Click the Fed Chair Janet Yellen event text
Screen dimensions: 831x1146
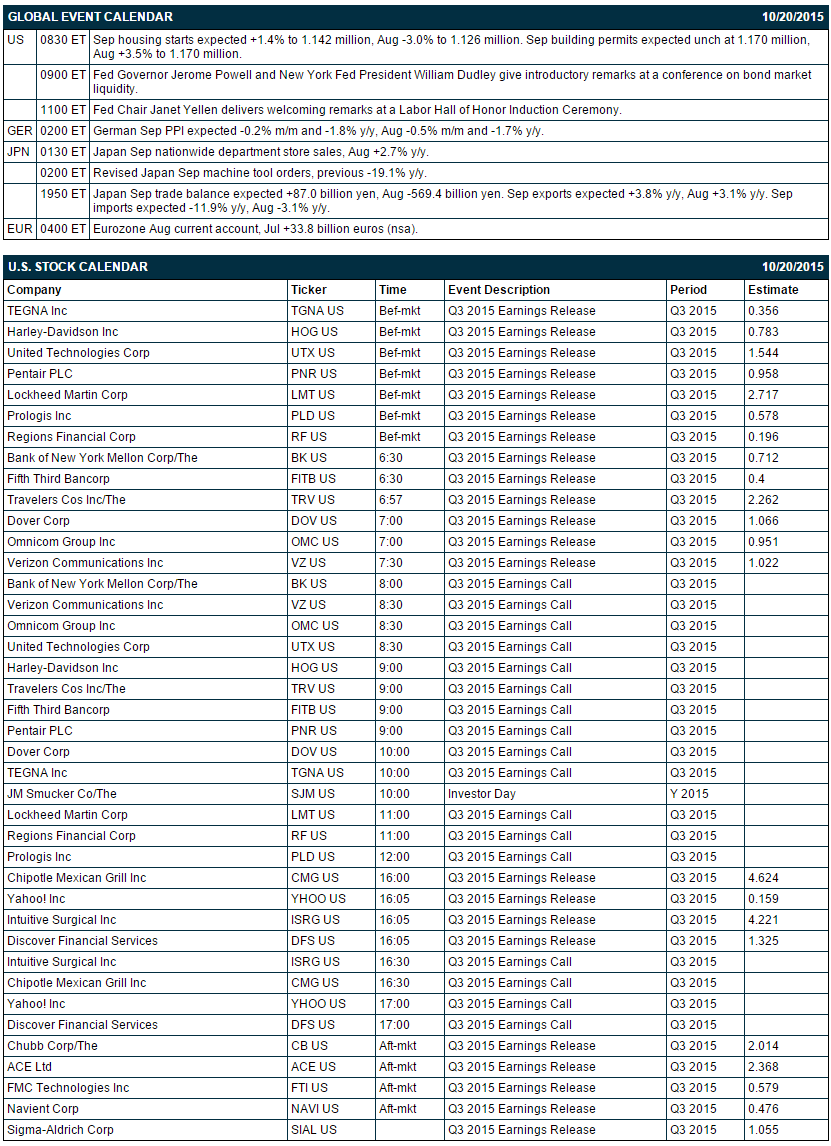click(x=357, y=110)
